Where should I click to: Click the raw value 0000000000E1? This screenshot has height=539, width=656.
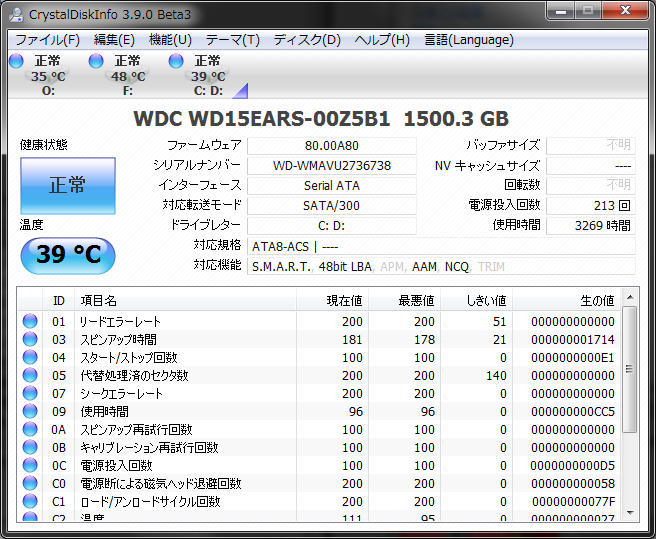[573, 357]
